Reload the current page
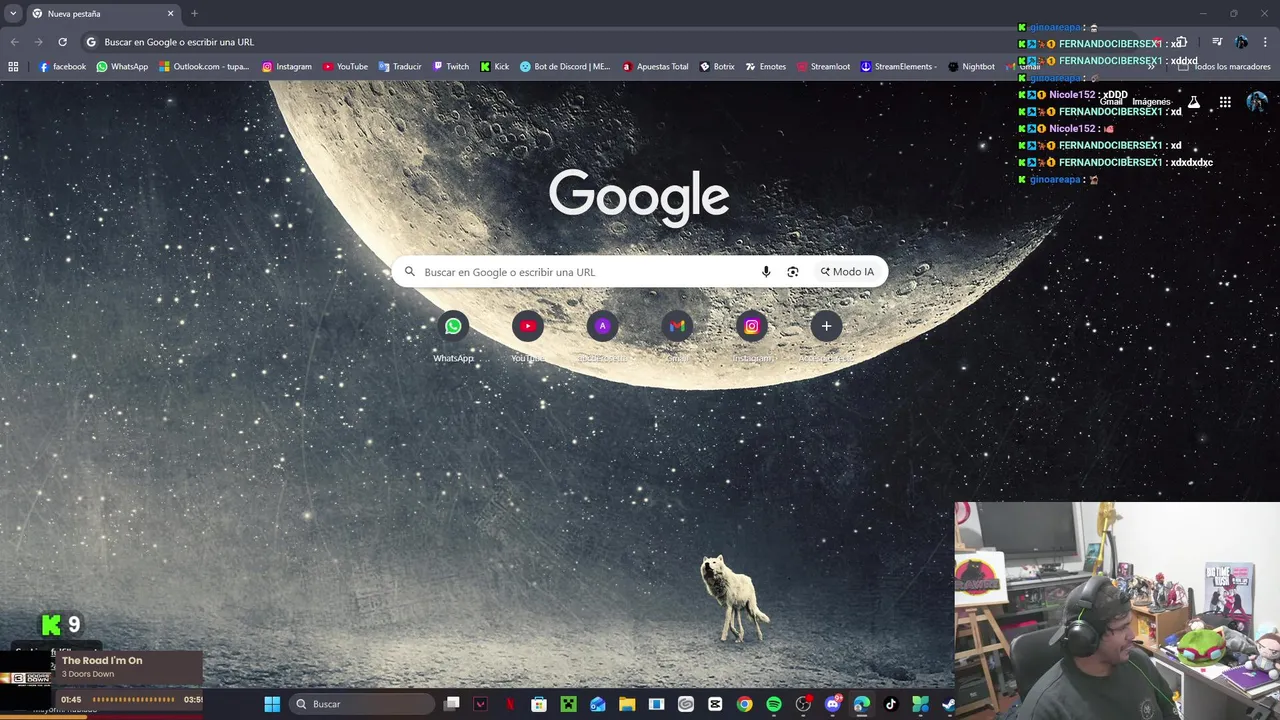 click(62, 42)
